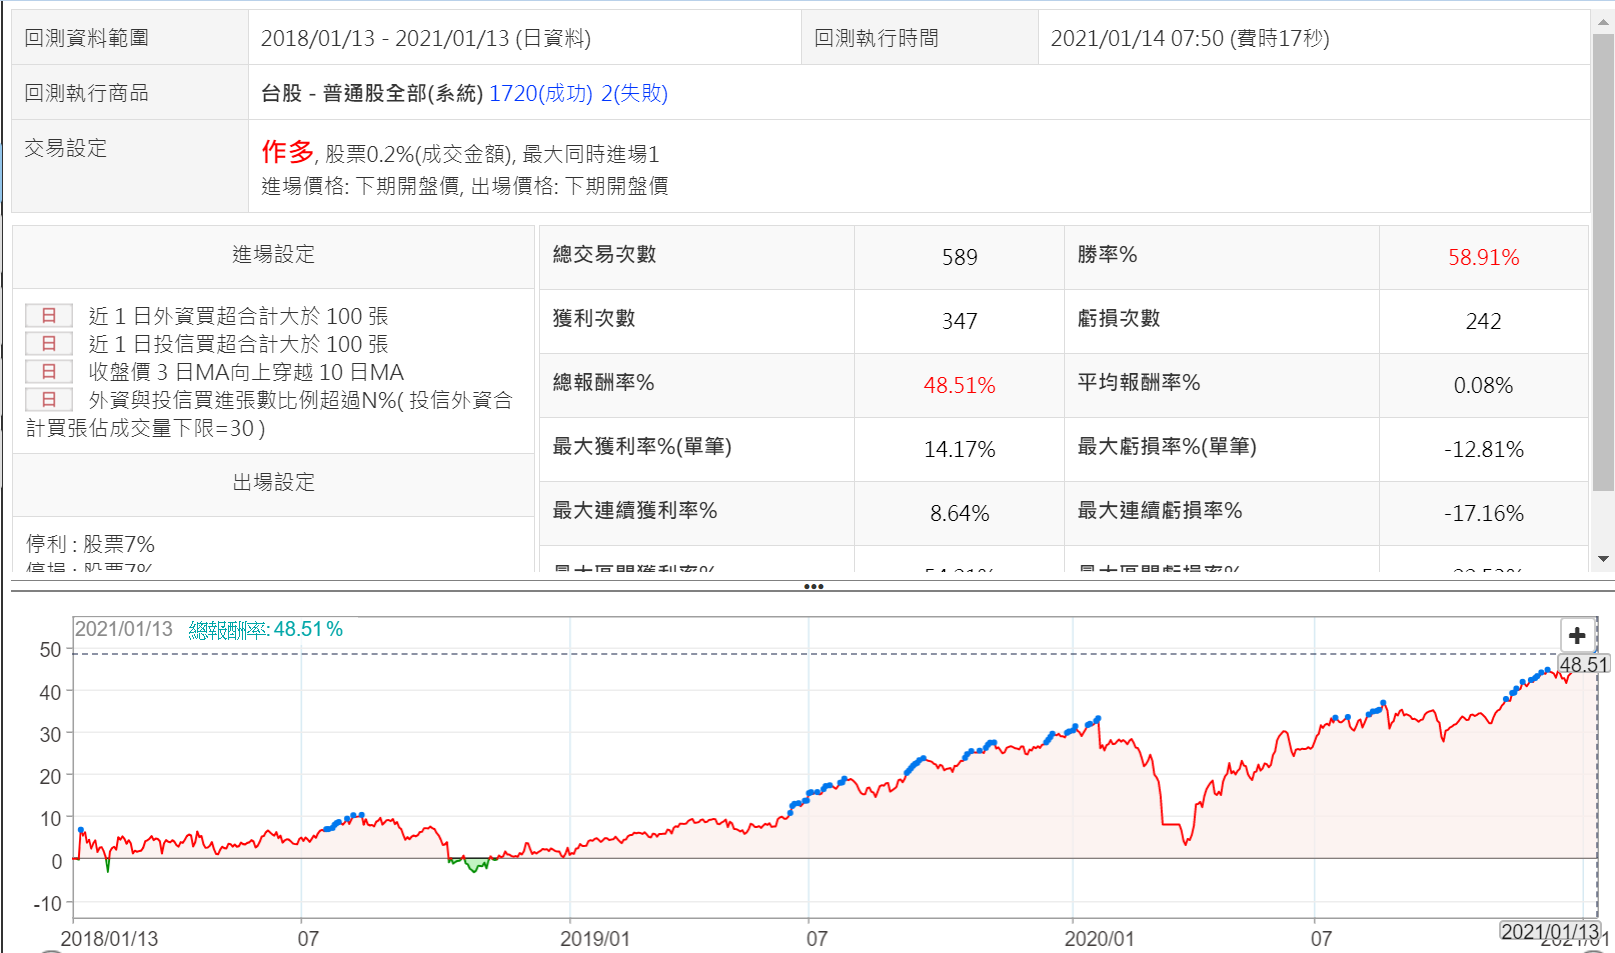Image resolution: width=1615 pixels, height=953 pixels.
Task: Click the 總報酬率 legend text above chart
Action: click(x=265, y=630)
